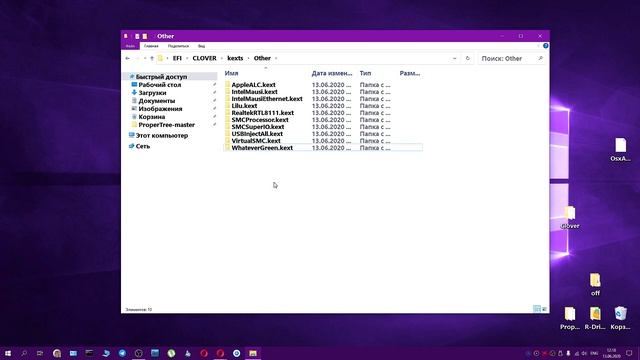The height and width of the screenshot is (360, 640).
Task: Open Telegram from the taskbar
Action: (122, 353)
